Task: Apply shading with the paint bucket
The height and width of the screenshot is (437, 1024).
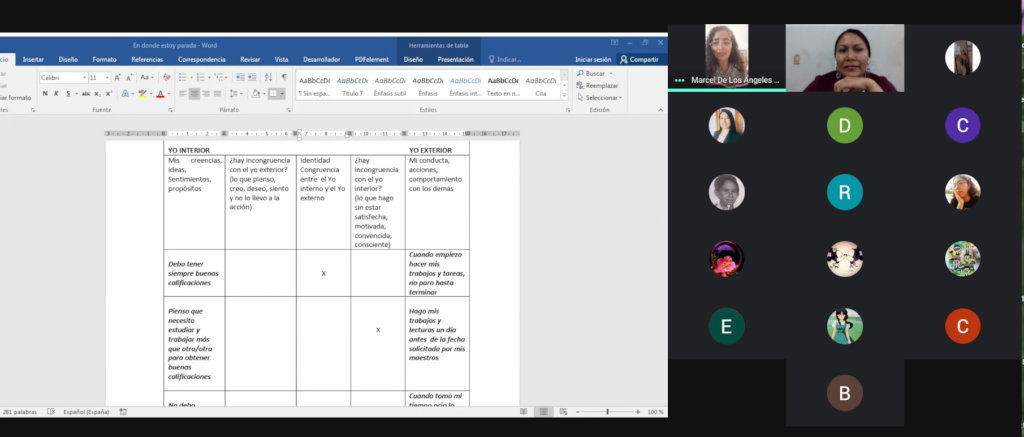Action: point(256,93)
